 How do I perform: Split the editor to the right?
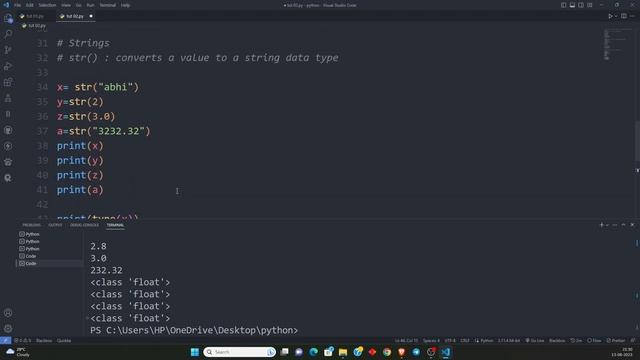[x=624, y=16]
